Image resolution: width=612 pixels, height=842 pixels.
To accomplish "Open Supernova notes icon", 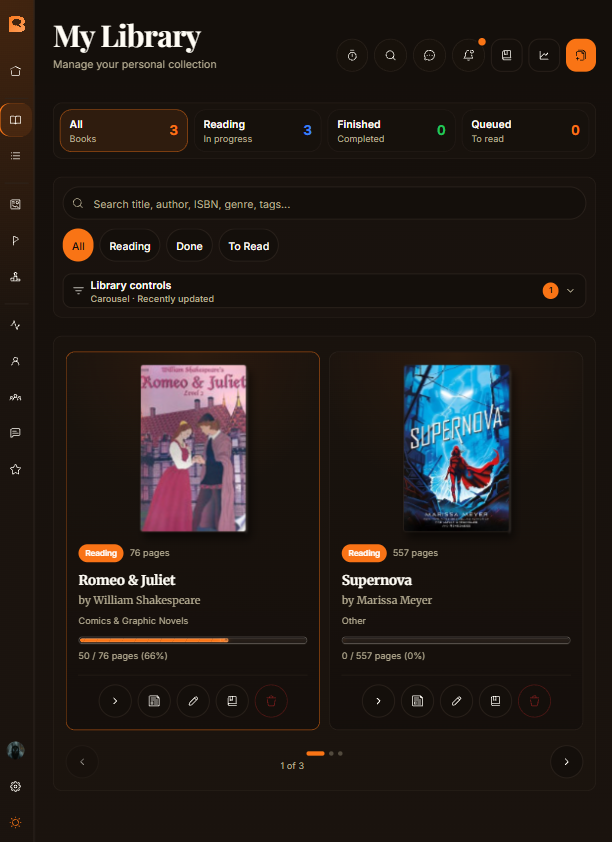I will coord(417,701).
